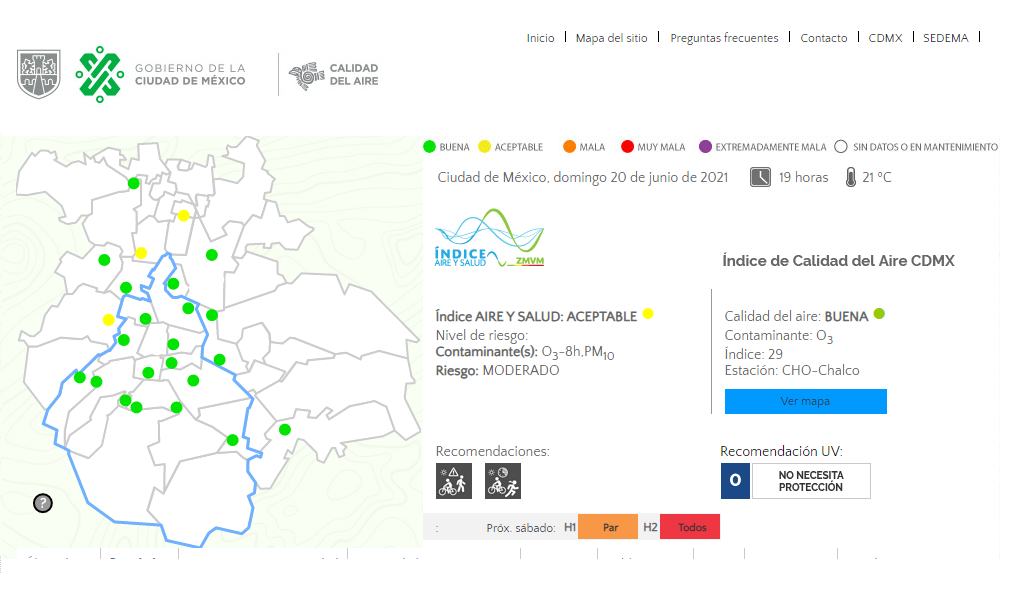Click the text 'Estación: CHO-Chalco'
The image size is (1016, 604).
tap(792, 371)
